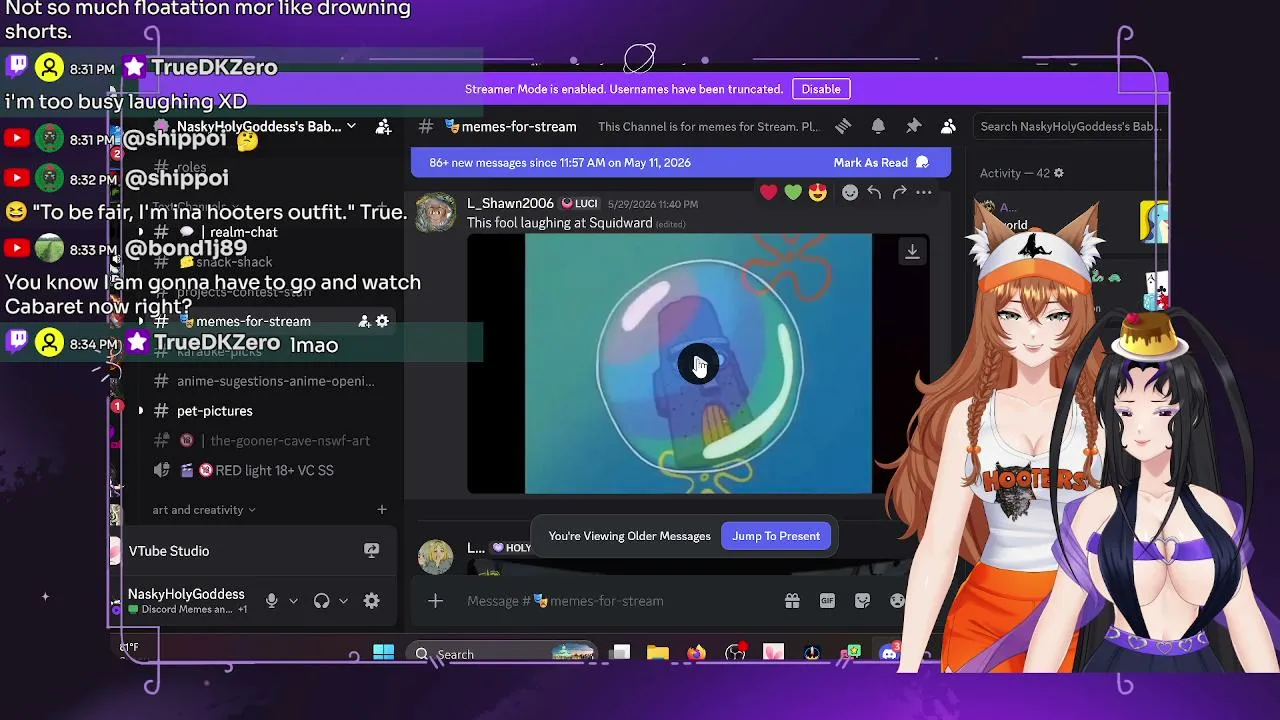Image resolution: width=1280 pixels, height=720 pixels.
Task: Open Discord user settings gear
Action: click(x=372, y=601)
